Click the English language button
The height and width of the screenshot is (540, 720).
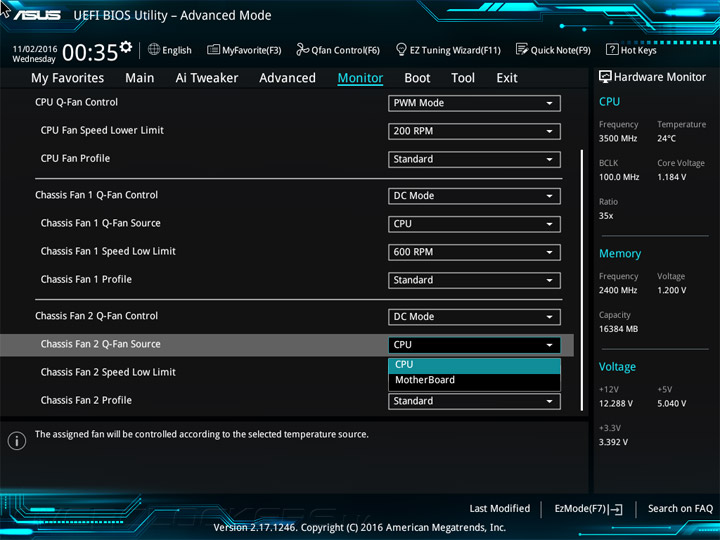click(170, 50)
